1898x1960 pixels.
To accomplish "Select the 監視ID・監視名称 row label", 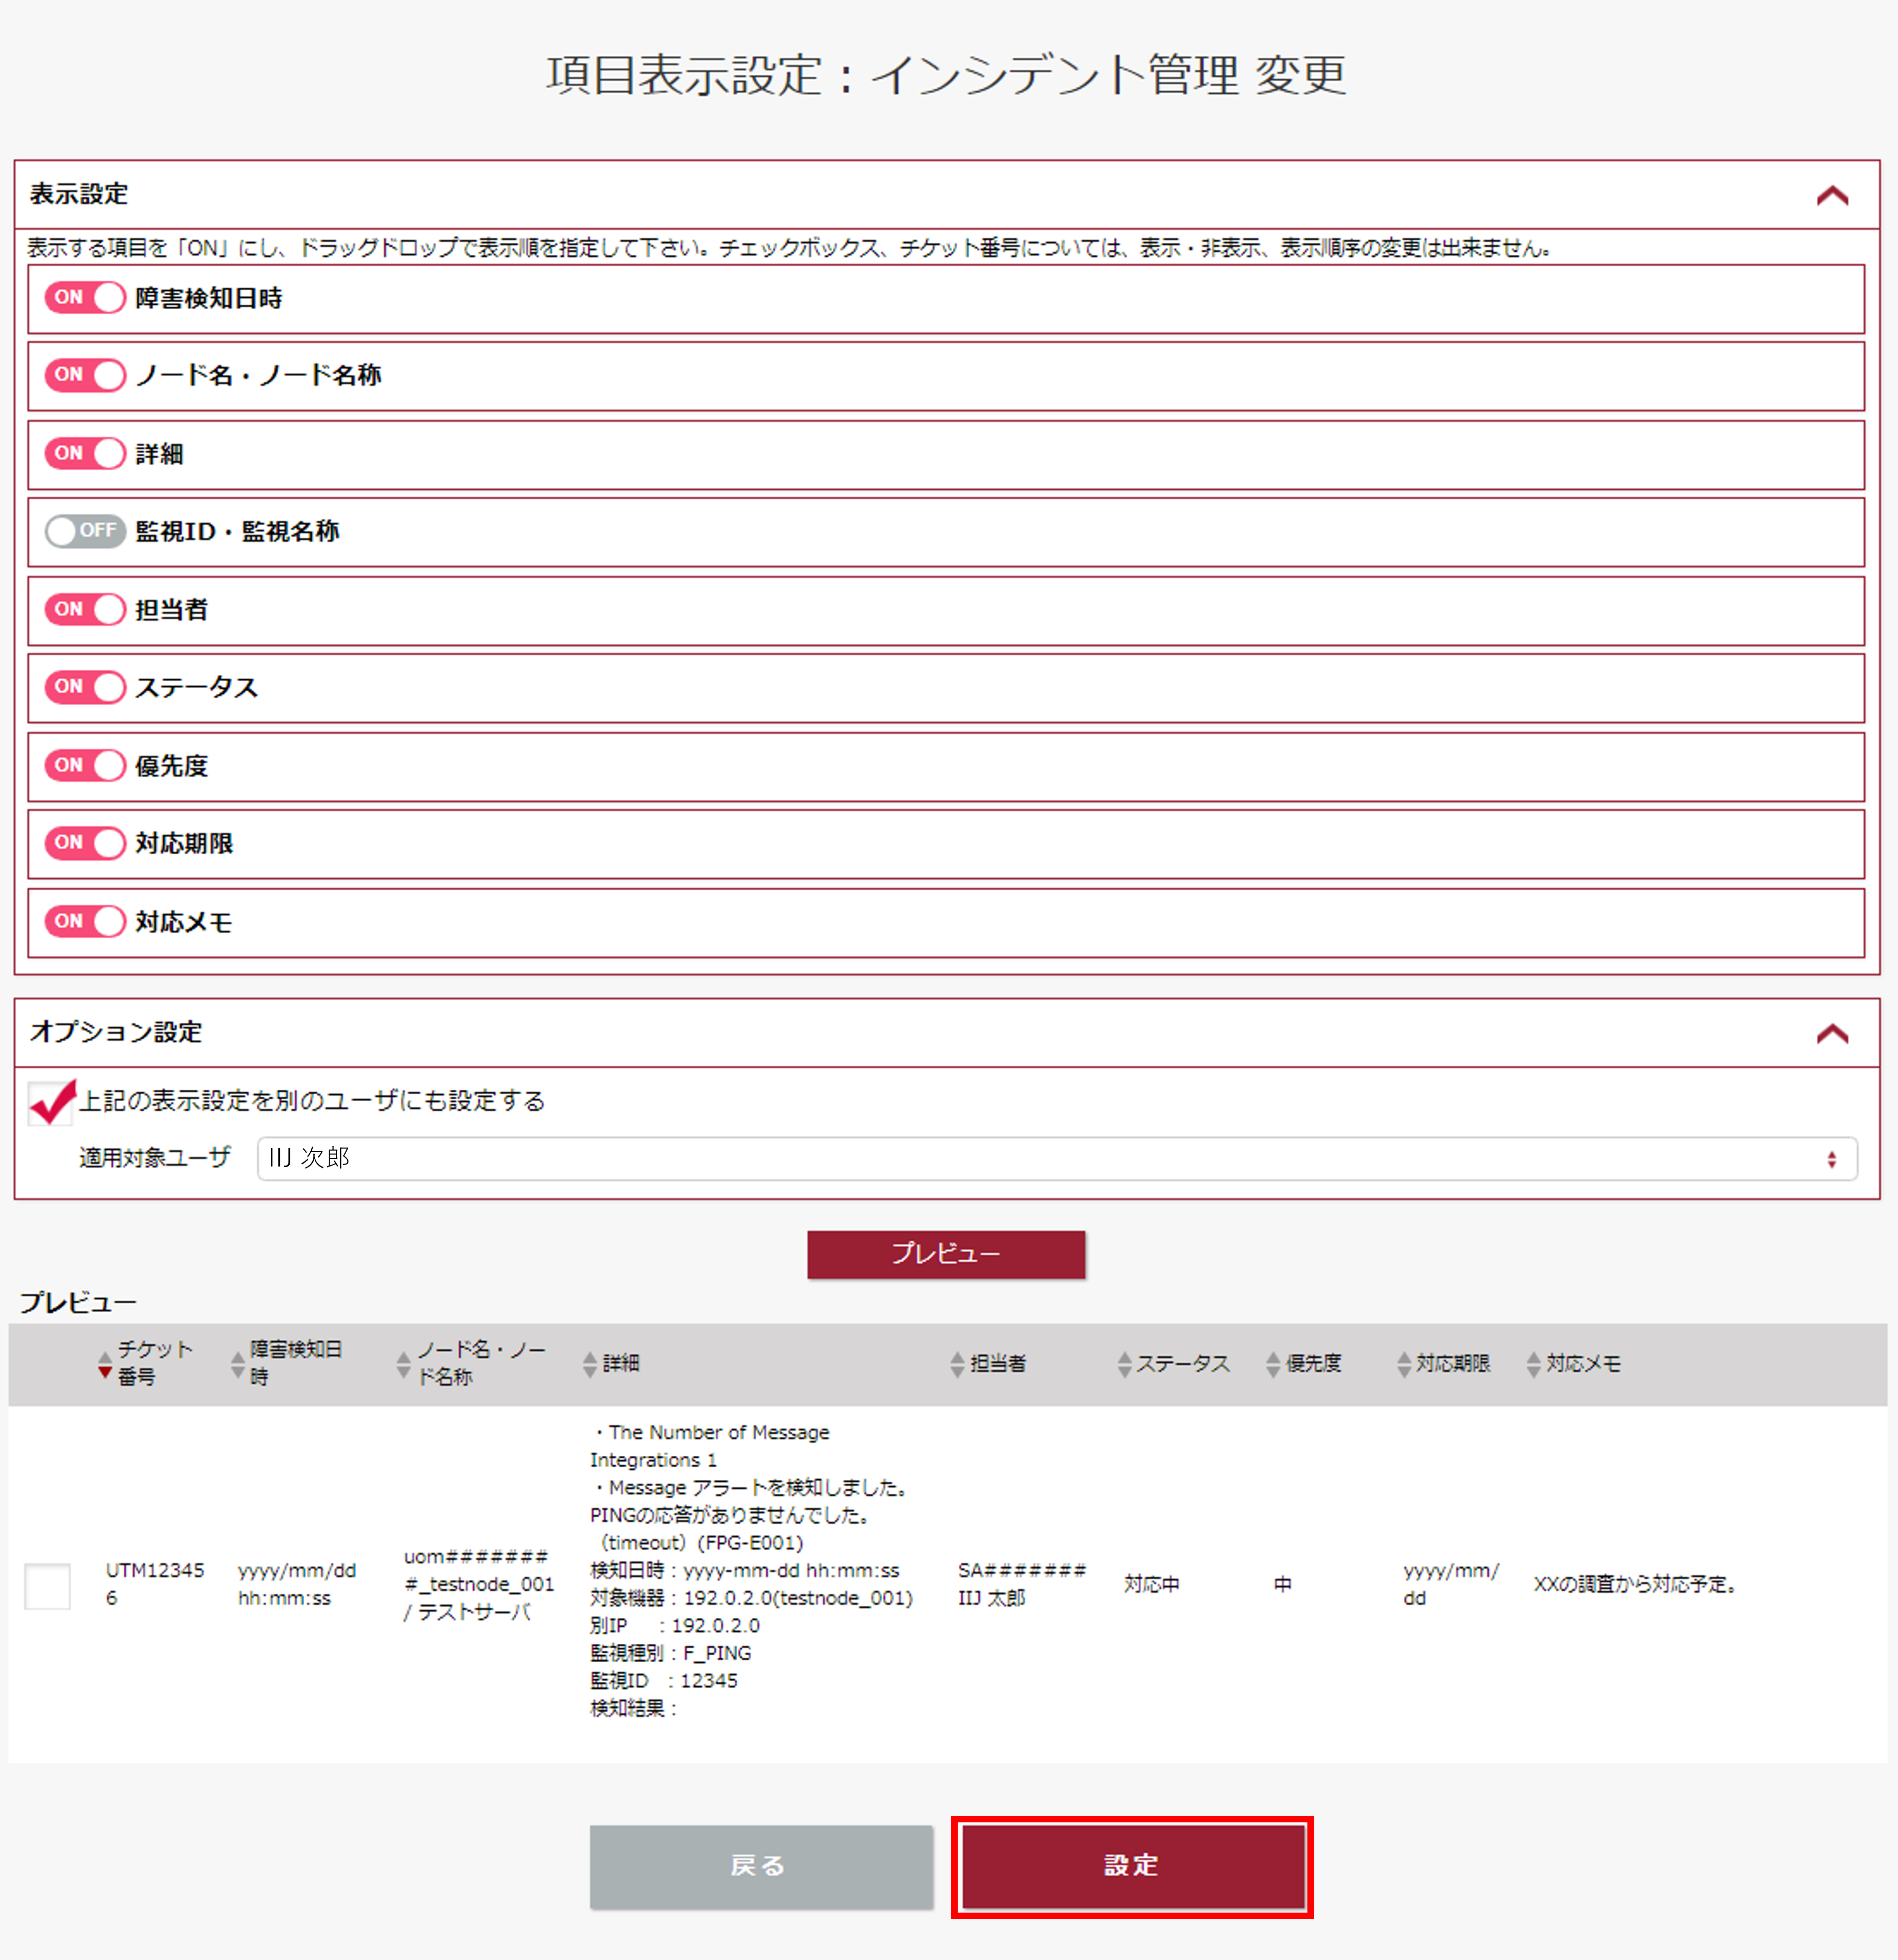I will 238,532.
